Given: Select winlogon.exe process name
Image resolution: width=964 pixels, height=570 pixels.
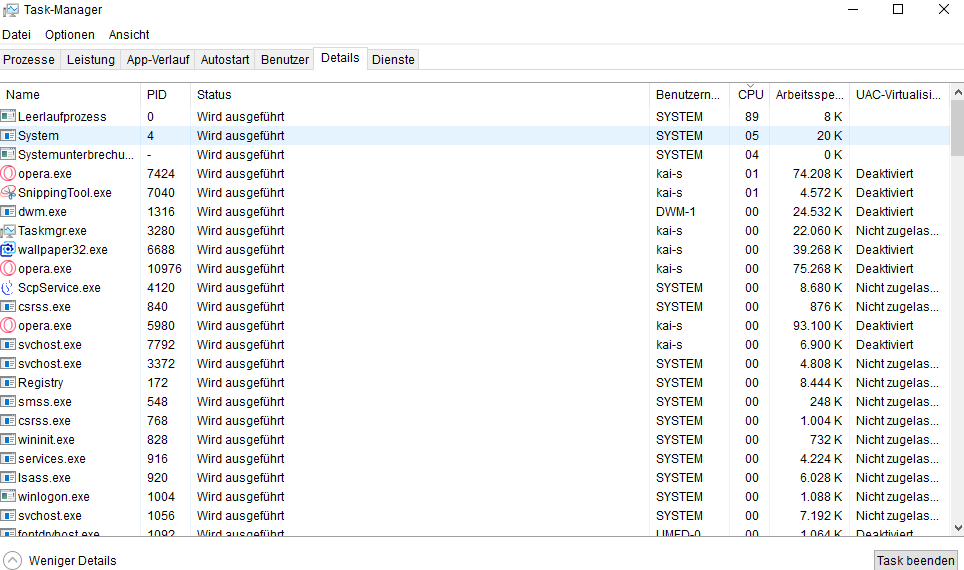Looking at the screenshot, I should (x=53, y=497).
